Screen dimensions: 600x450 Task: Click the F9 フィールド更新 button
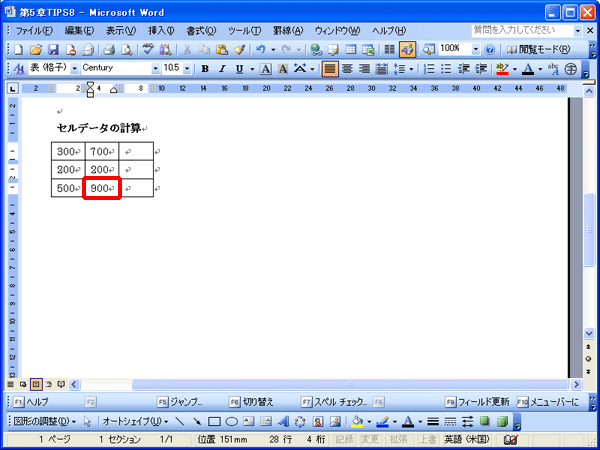coord(478,402)
